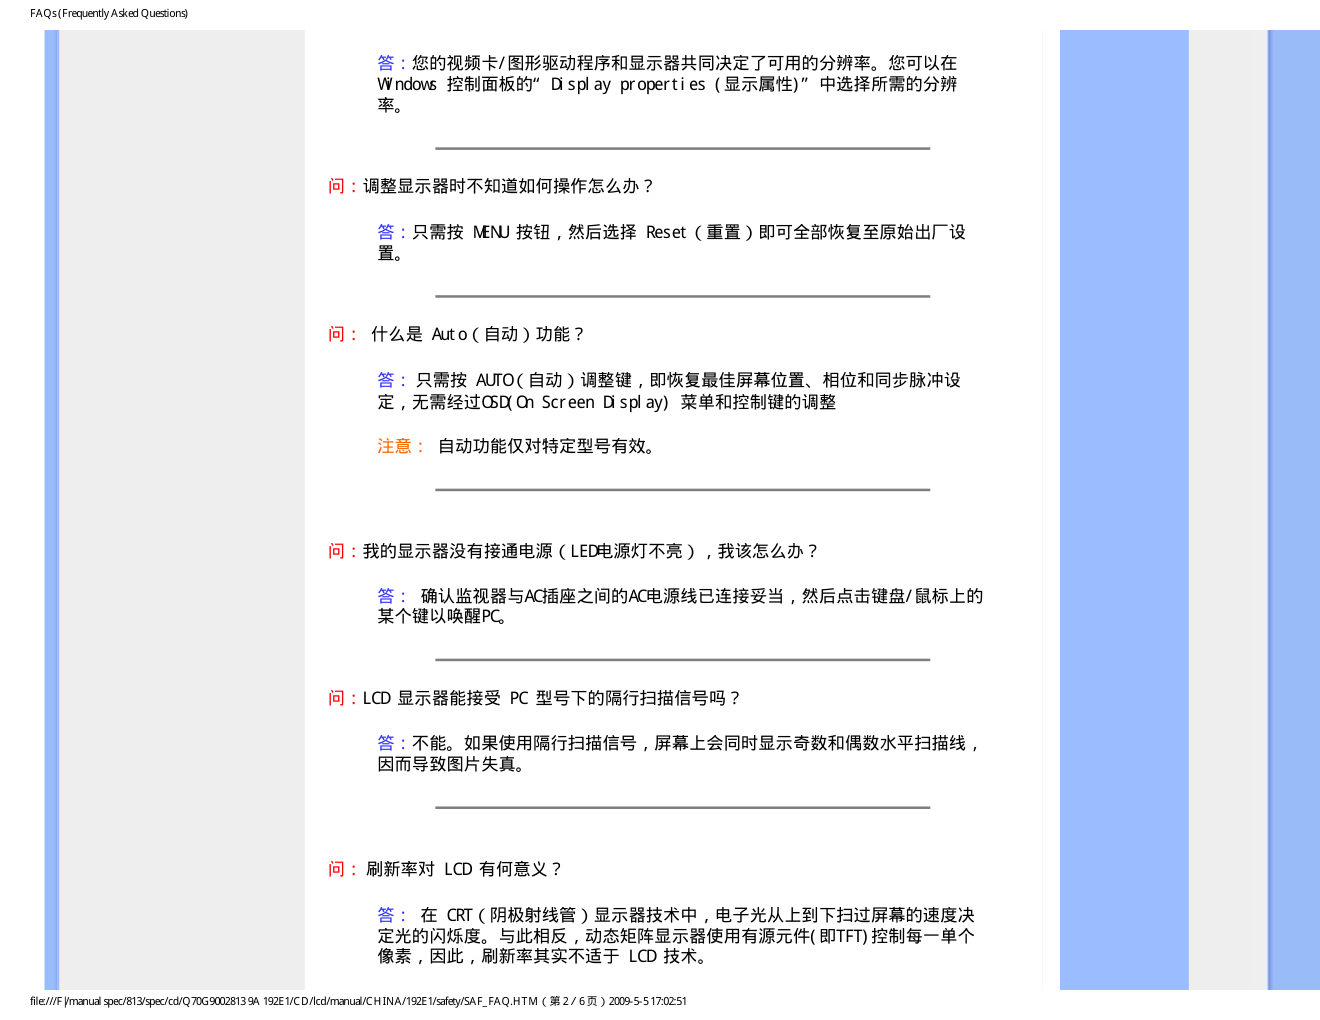Select the question about 'LED电源灯不亮'
Viewport: 1320px width, 1020px height.
574,551
